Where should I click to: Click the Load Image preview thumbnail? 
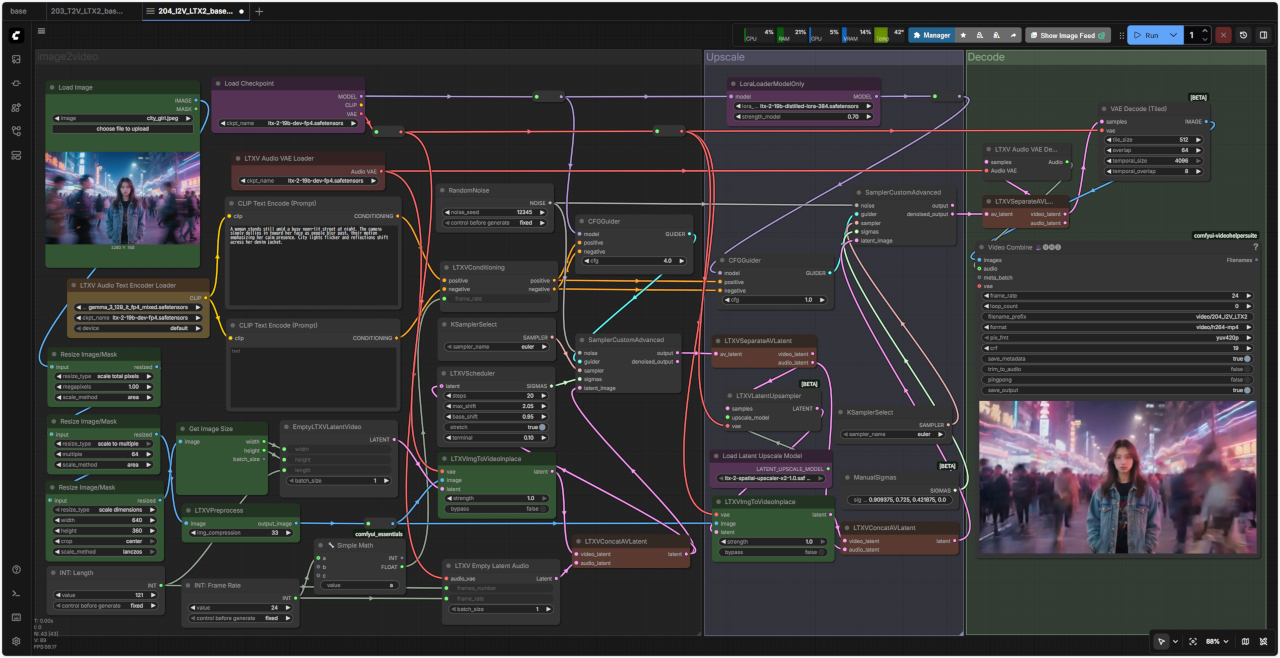tap(123, 198)
